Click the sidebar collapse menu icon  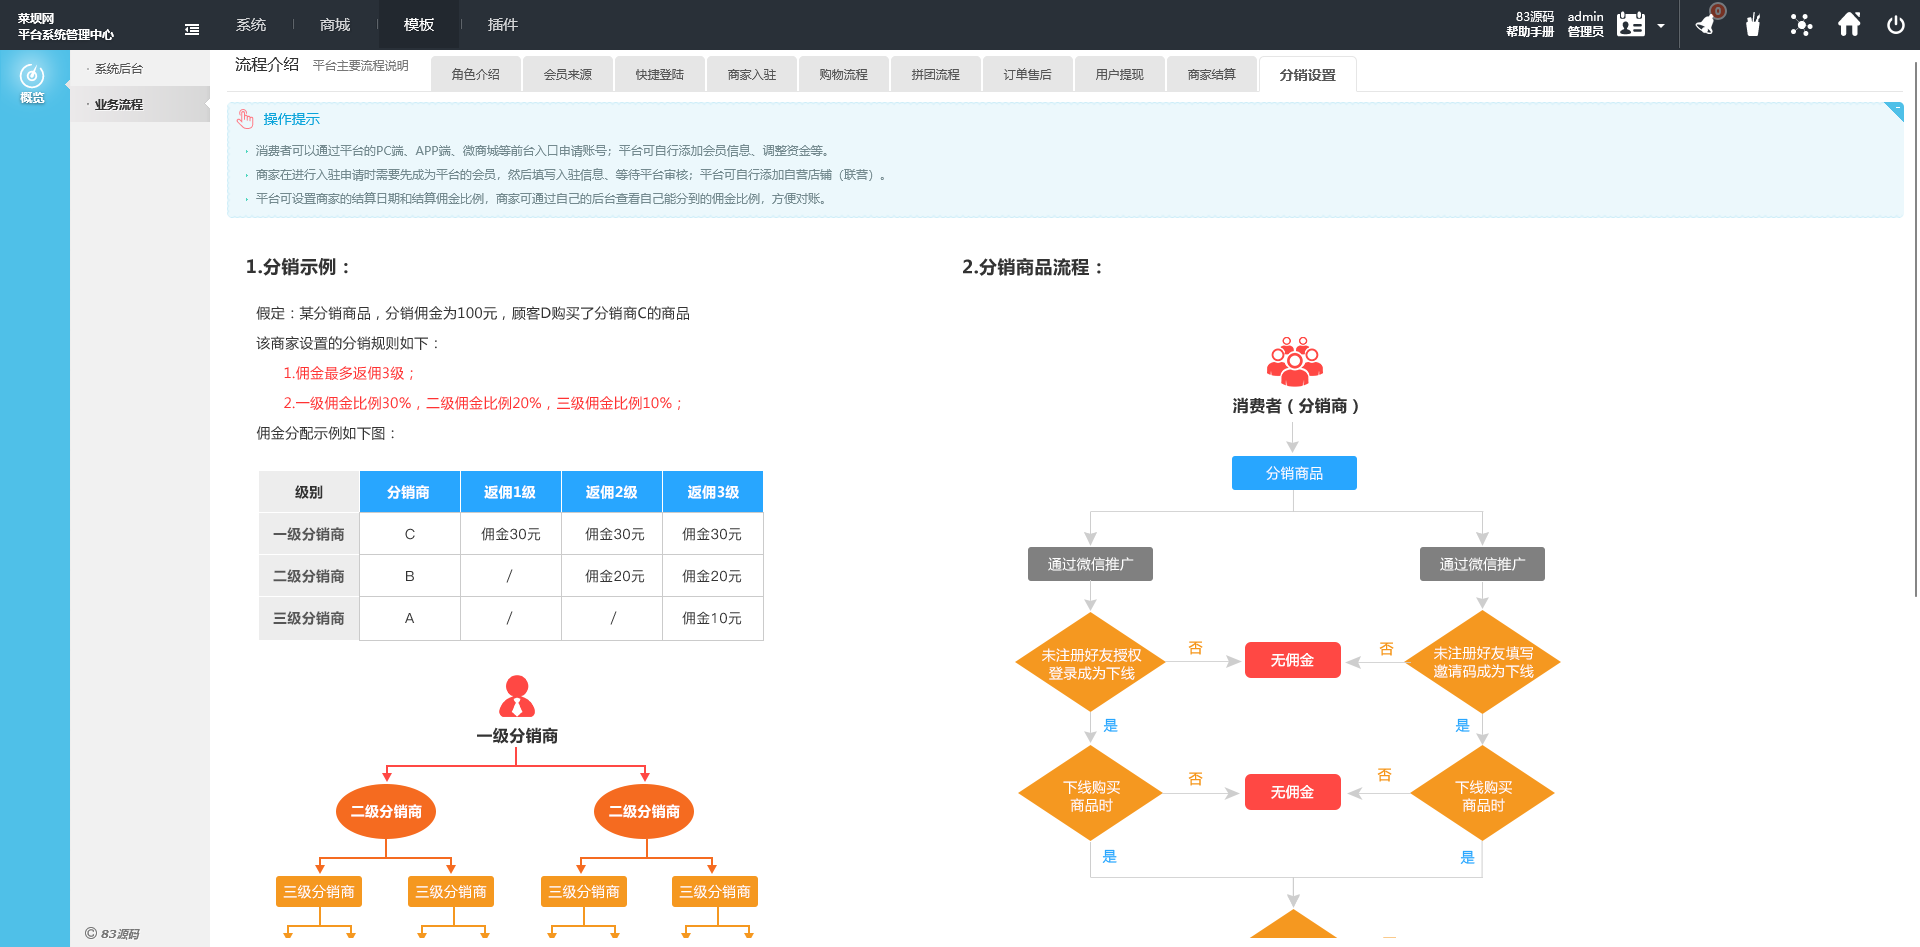pyautogui.click(x=192, y=30)
